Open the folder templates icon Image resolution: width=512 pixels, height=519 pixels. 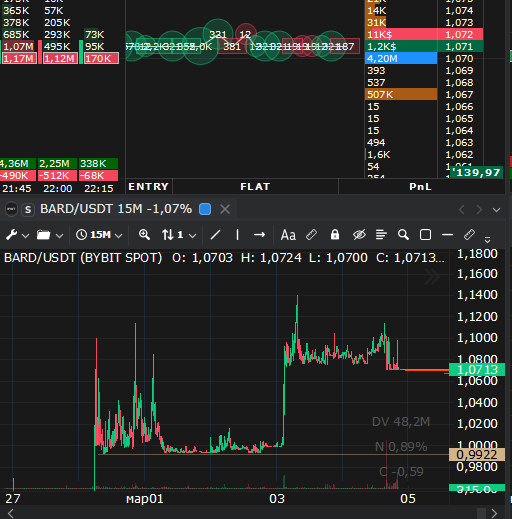pos(43,235)
